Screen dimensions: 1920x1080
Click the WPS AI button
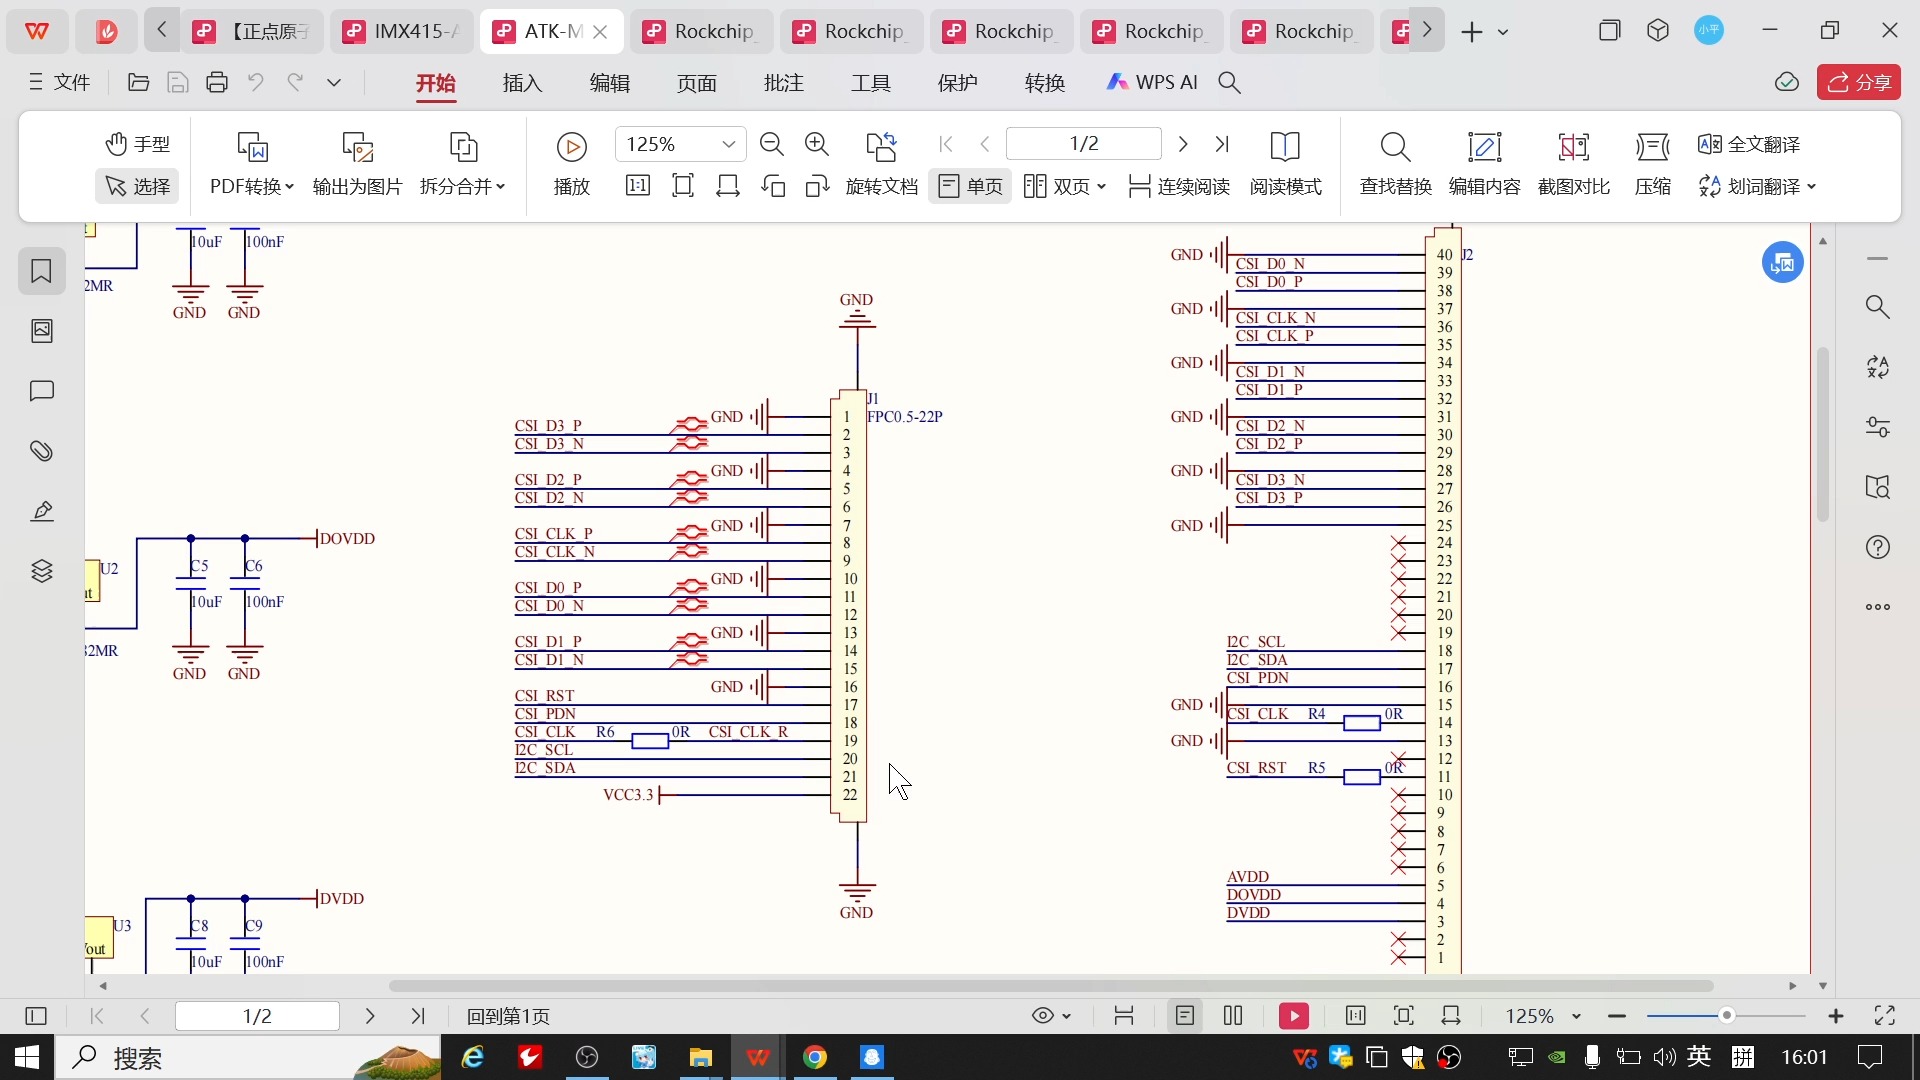1159,82
